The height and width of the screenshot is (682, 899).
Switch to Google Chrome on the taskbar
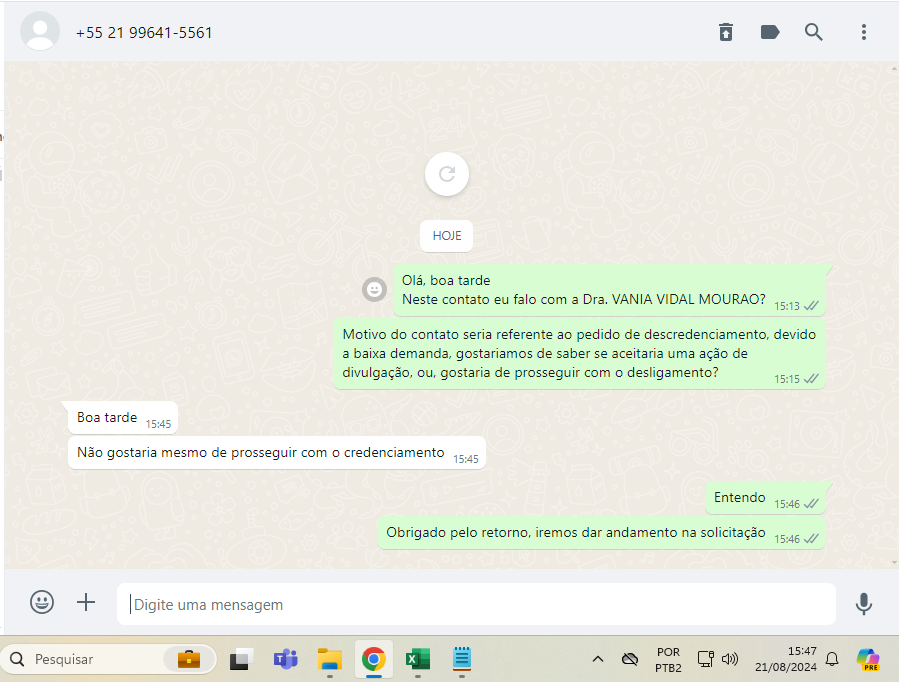pyautogui.click(x=373, y=659)
